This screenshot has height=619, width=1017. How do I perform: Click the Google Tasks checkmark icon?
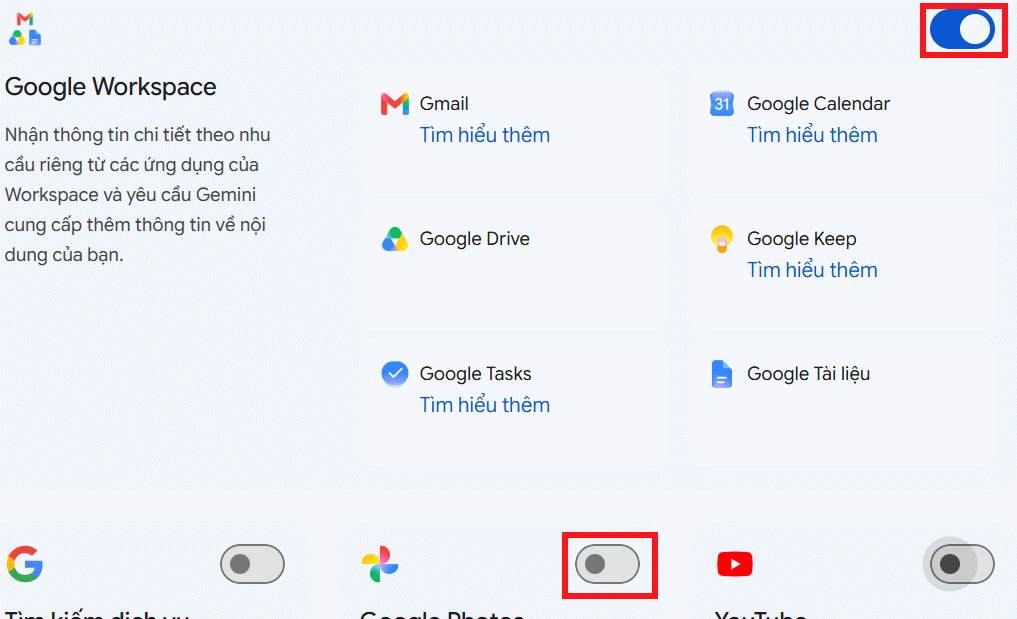tap(394, 374)
